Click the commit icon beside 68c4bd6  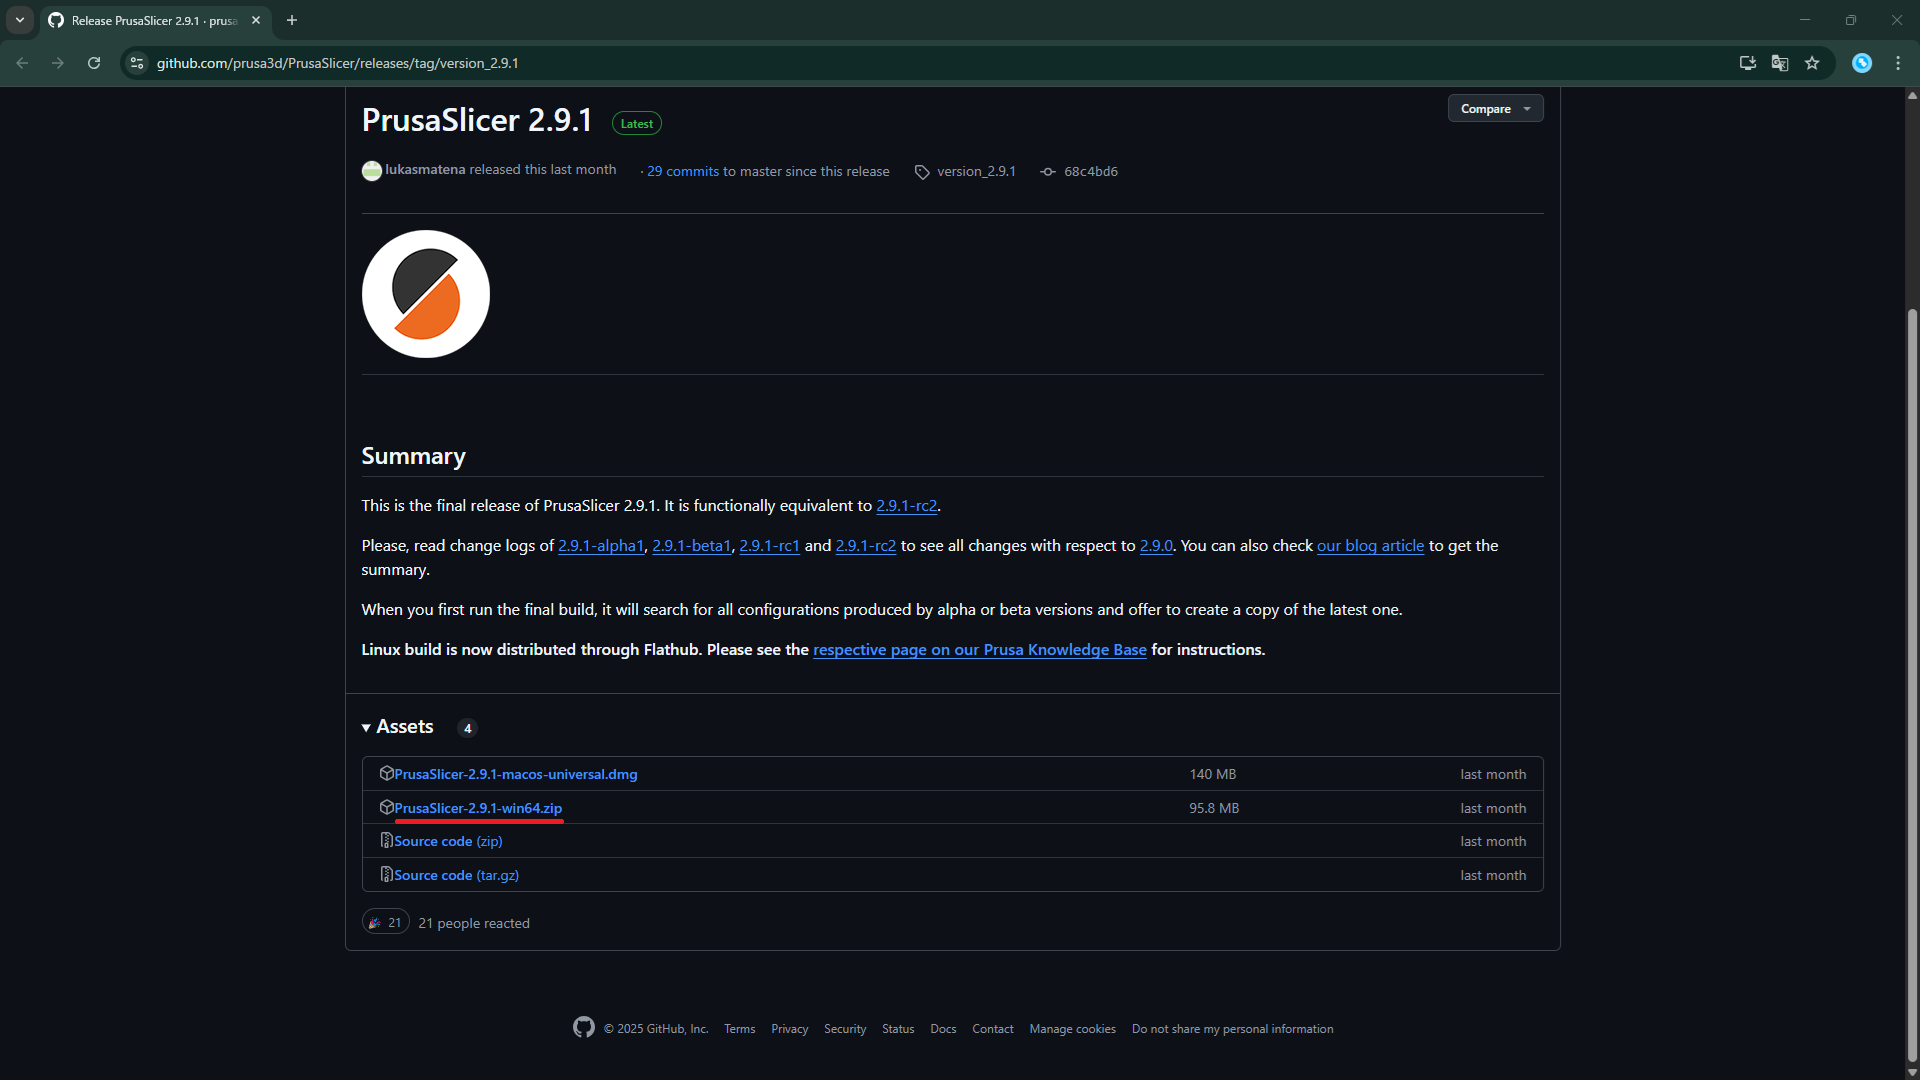1048,172
